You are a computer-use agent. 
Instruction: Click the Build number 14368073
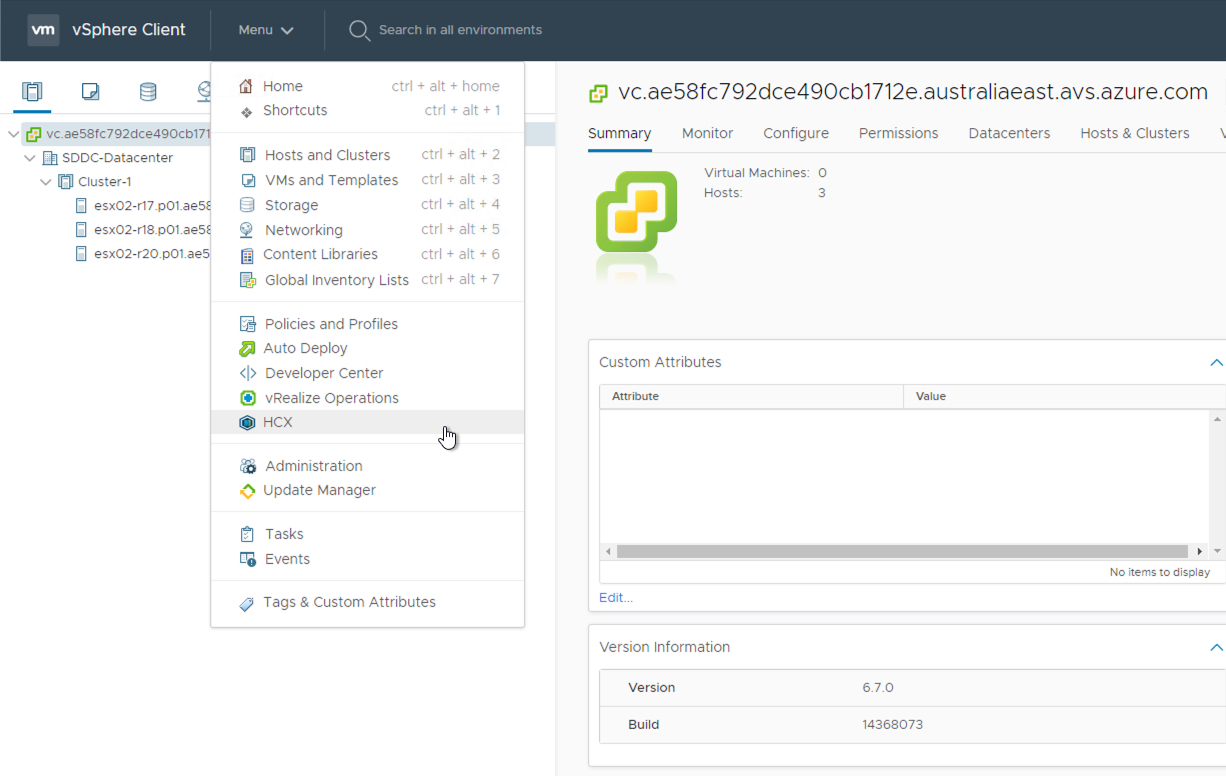click(x=892, y=724)
